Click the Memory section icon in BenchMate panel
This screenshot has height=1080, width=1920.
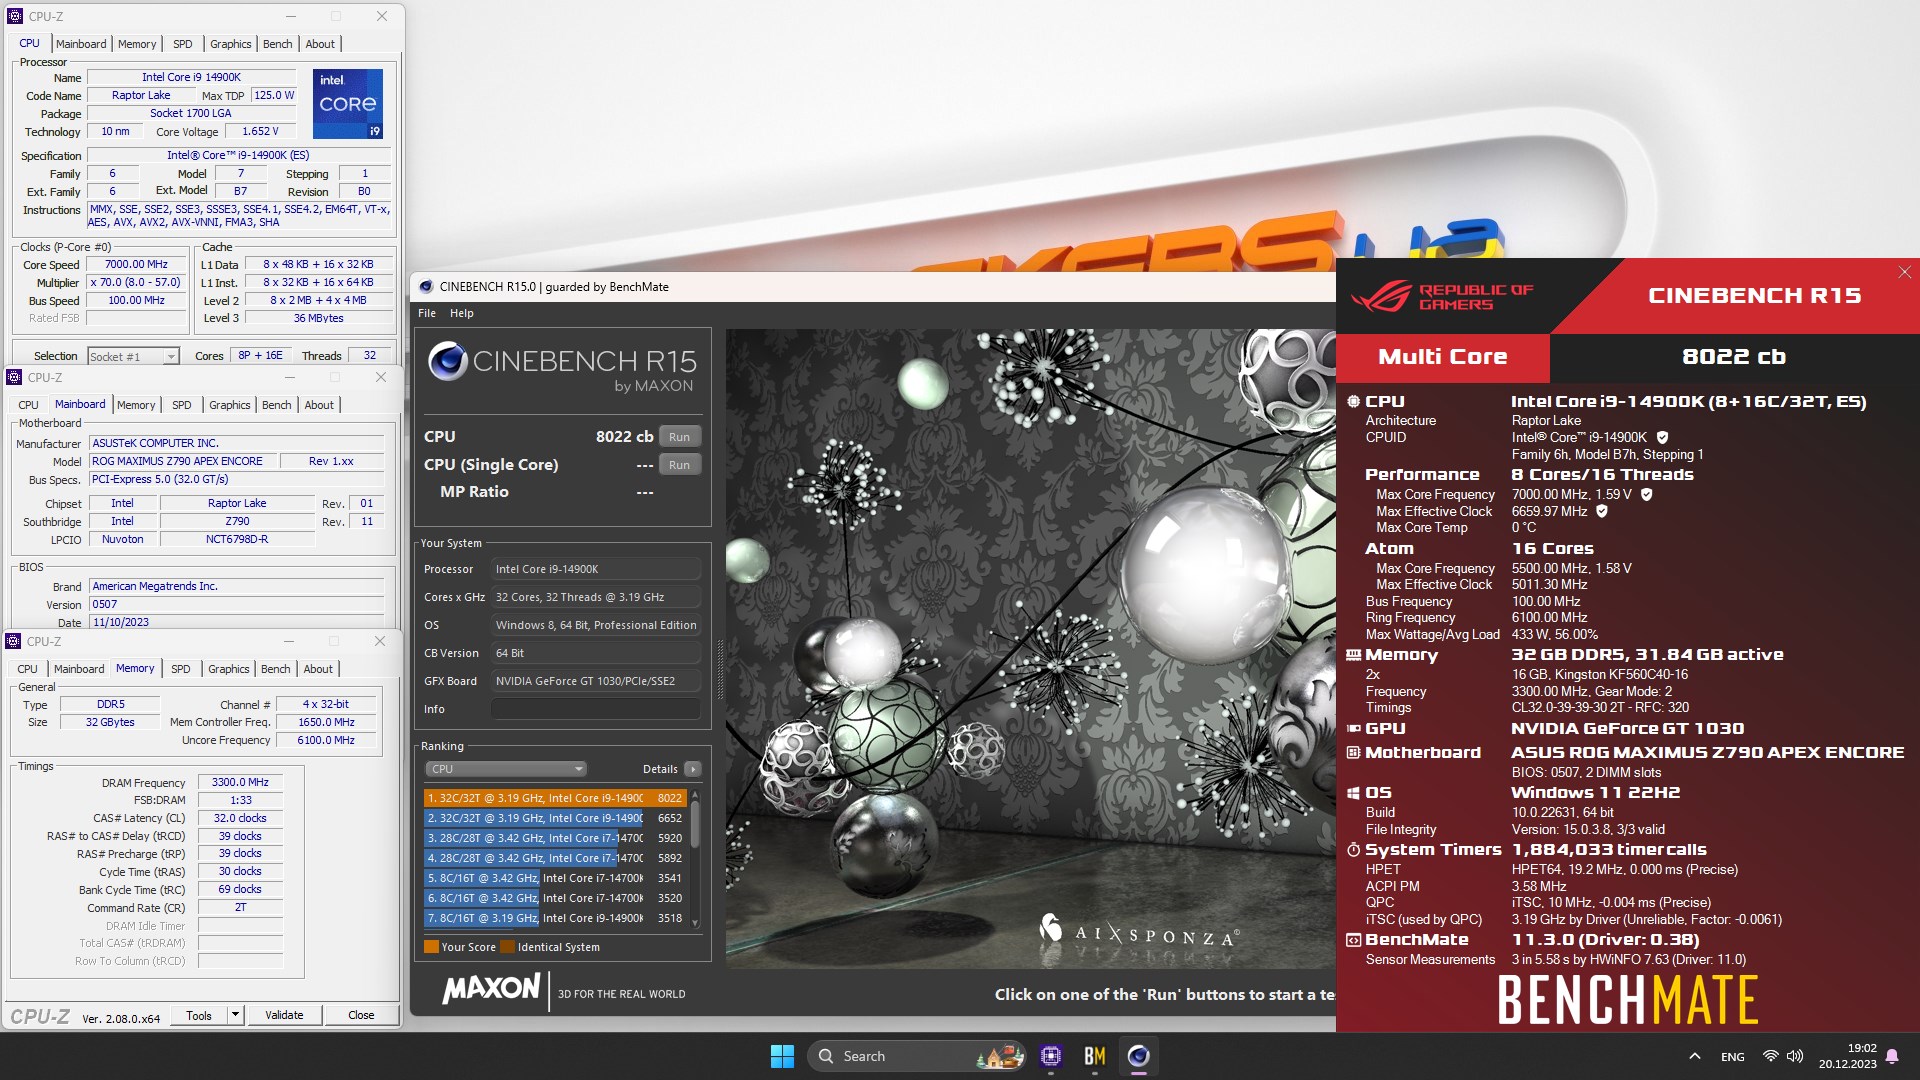(x=1353, y=655)
